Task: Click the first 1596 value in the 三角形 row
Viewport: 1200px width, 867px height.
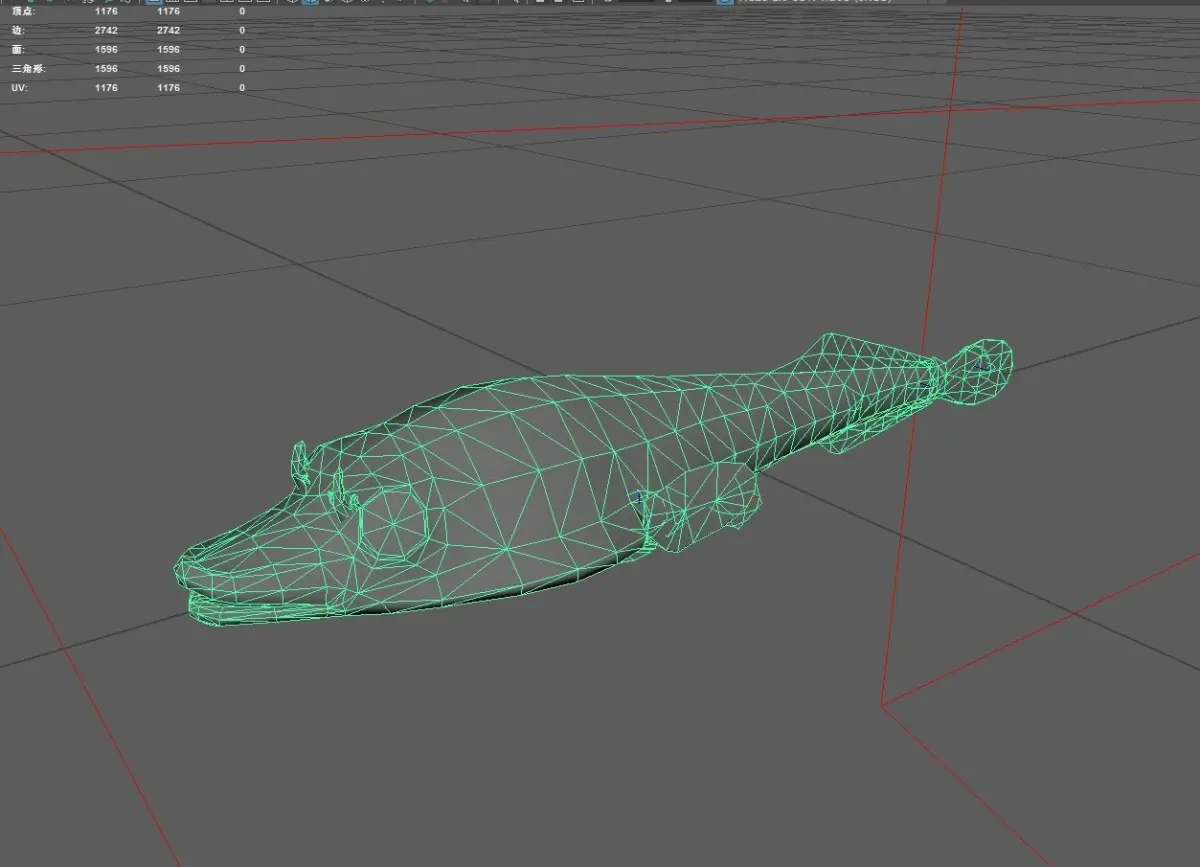Action: pos(106,69)
